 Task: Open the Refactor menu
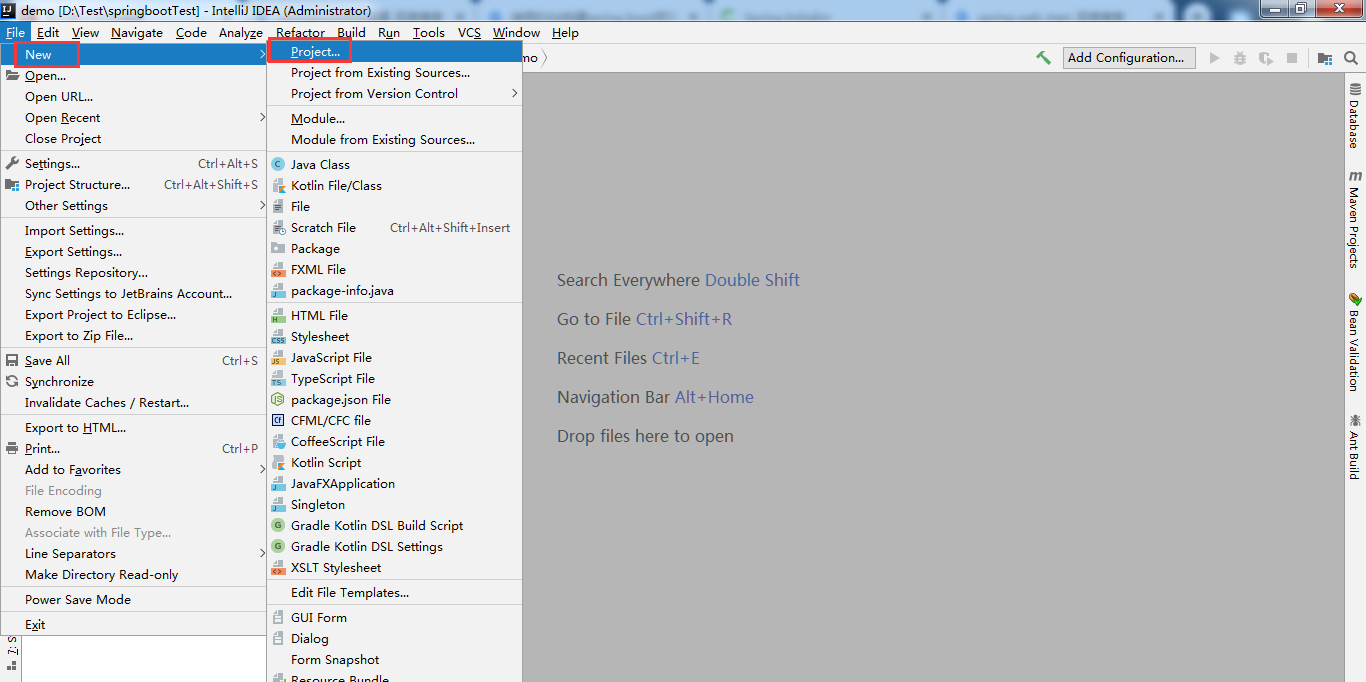coord(300,32)
